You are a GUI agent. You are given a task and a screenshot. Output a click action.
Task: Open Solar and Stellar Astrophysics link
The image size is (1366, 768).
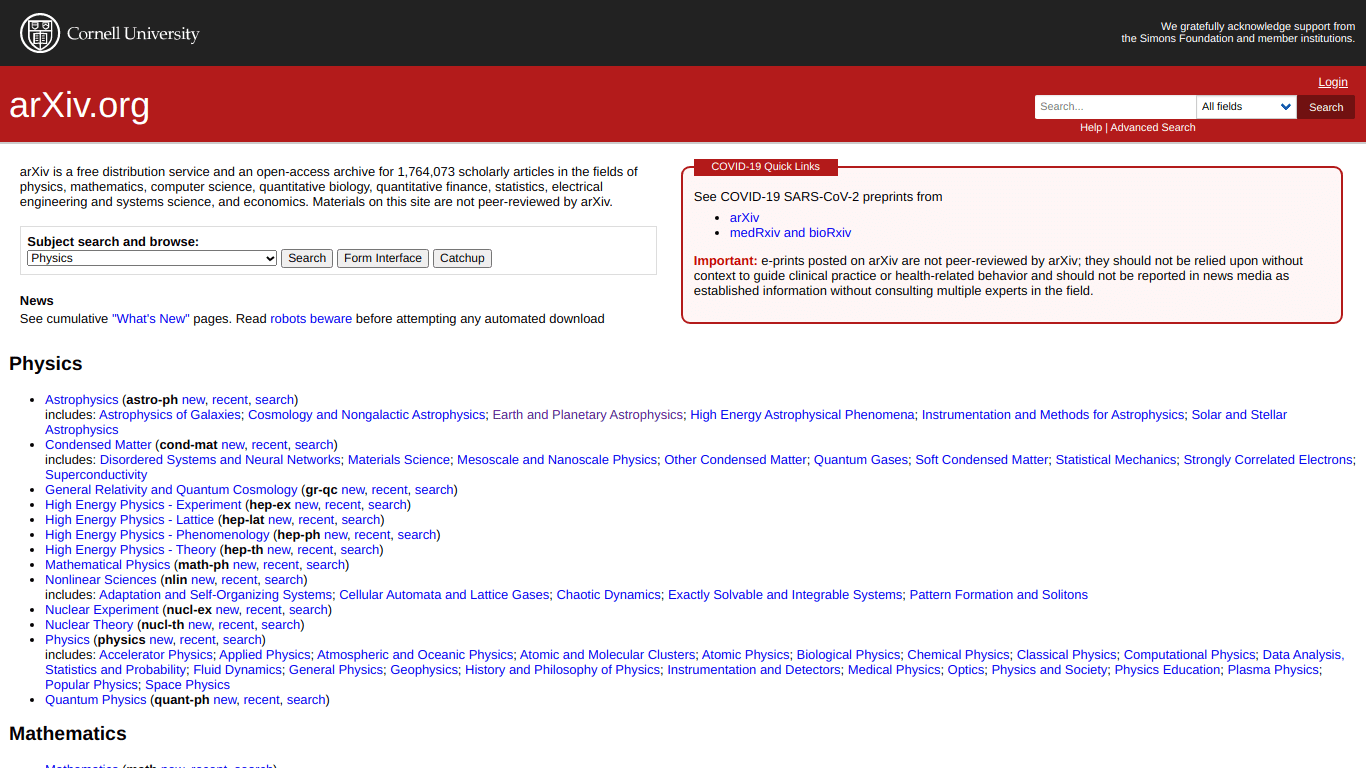1239,415
